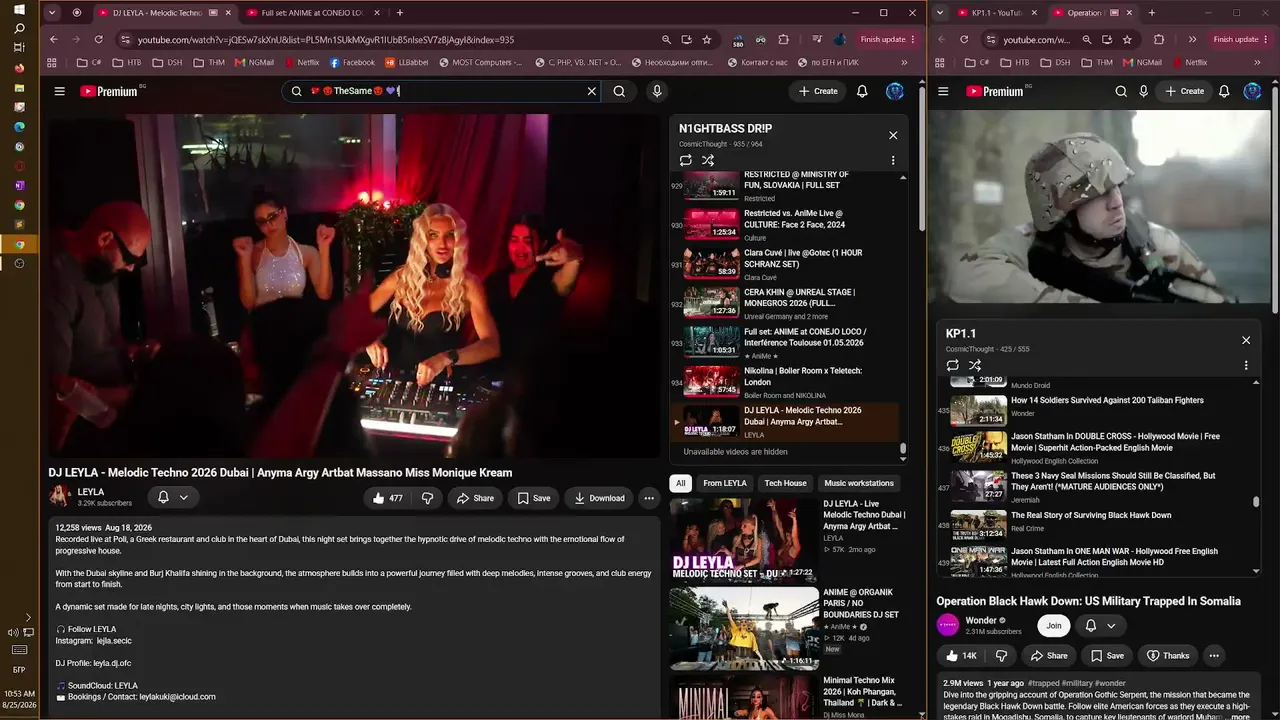
Task: Open N1GHTBASS DR!P playlist options menu
Action: point(893,160)
